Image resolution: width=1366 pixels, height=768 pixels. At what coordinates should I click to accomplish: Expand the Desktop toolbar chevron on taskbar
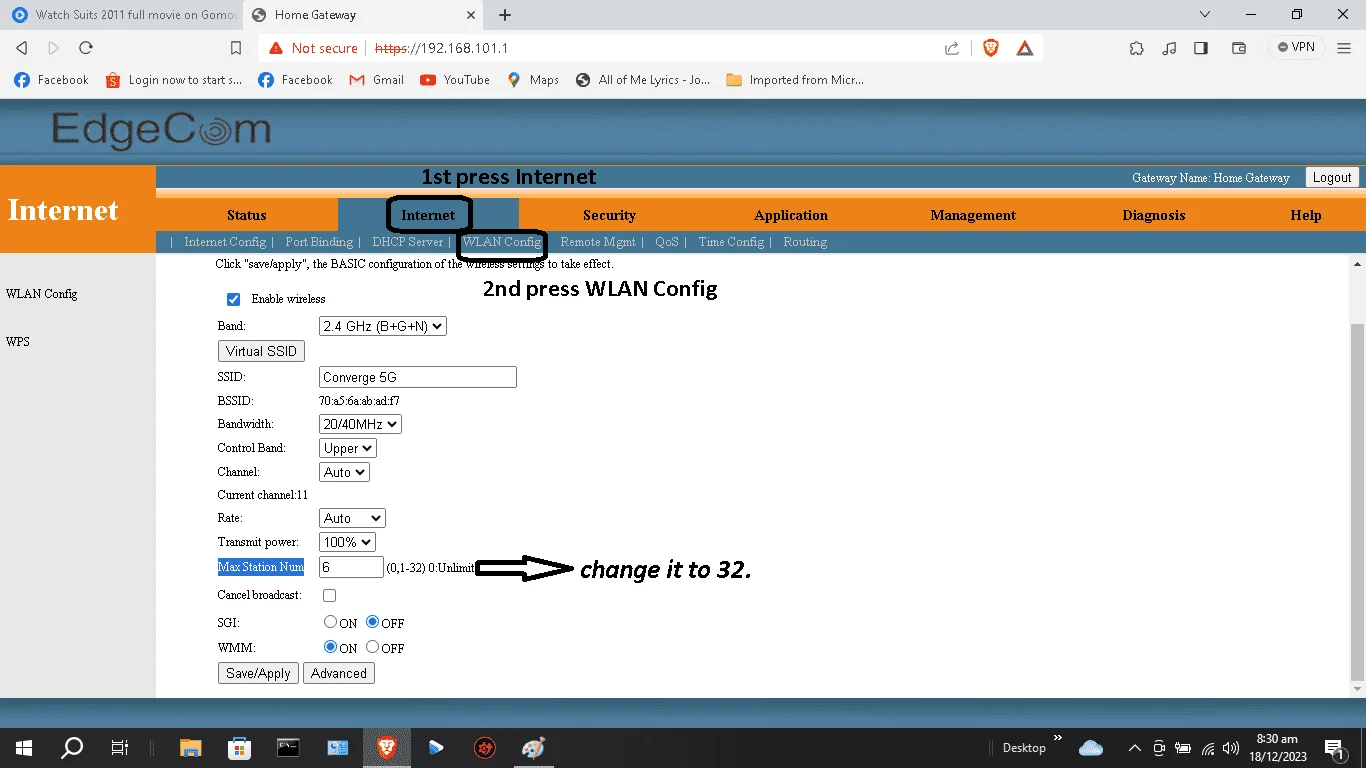[x=1058, y=738]
